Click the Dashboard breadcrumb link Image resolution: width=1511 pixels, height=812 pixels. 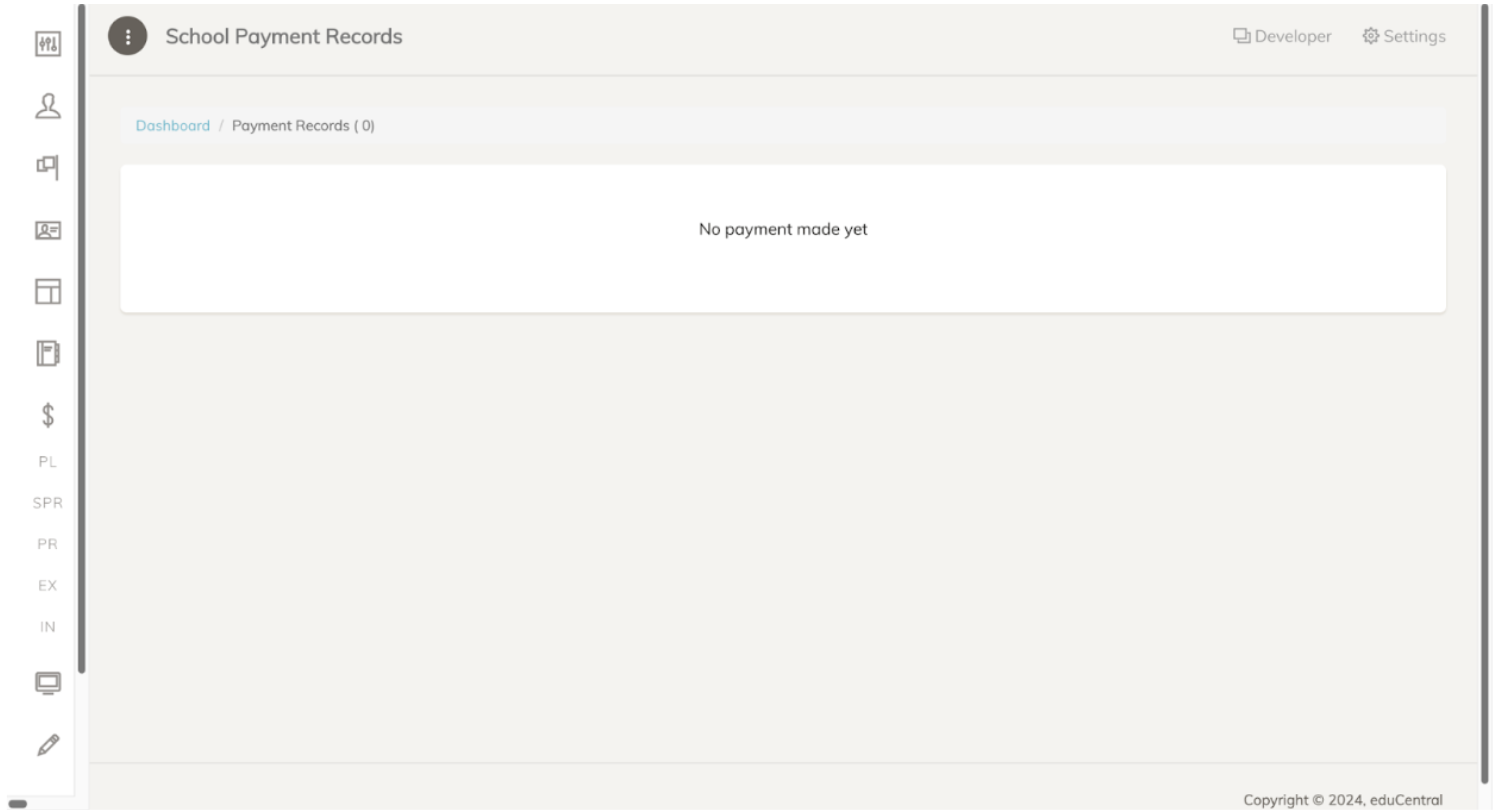pyautogui.click(x=173, y=126)
